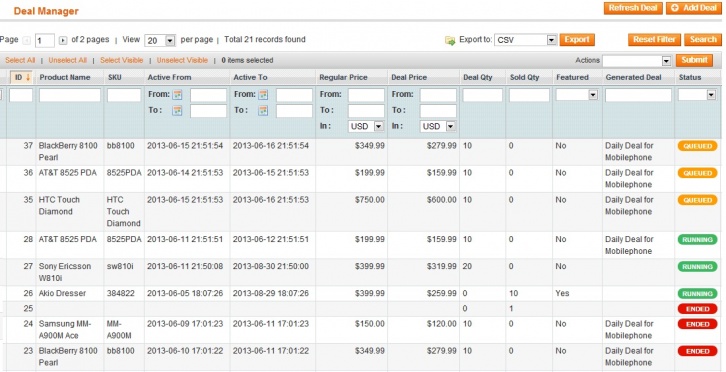Click the Active From 'From' date field
The image size is (726, 372).
[x=208, y=95]
